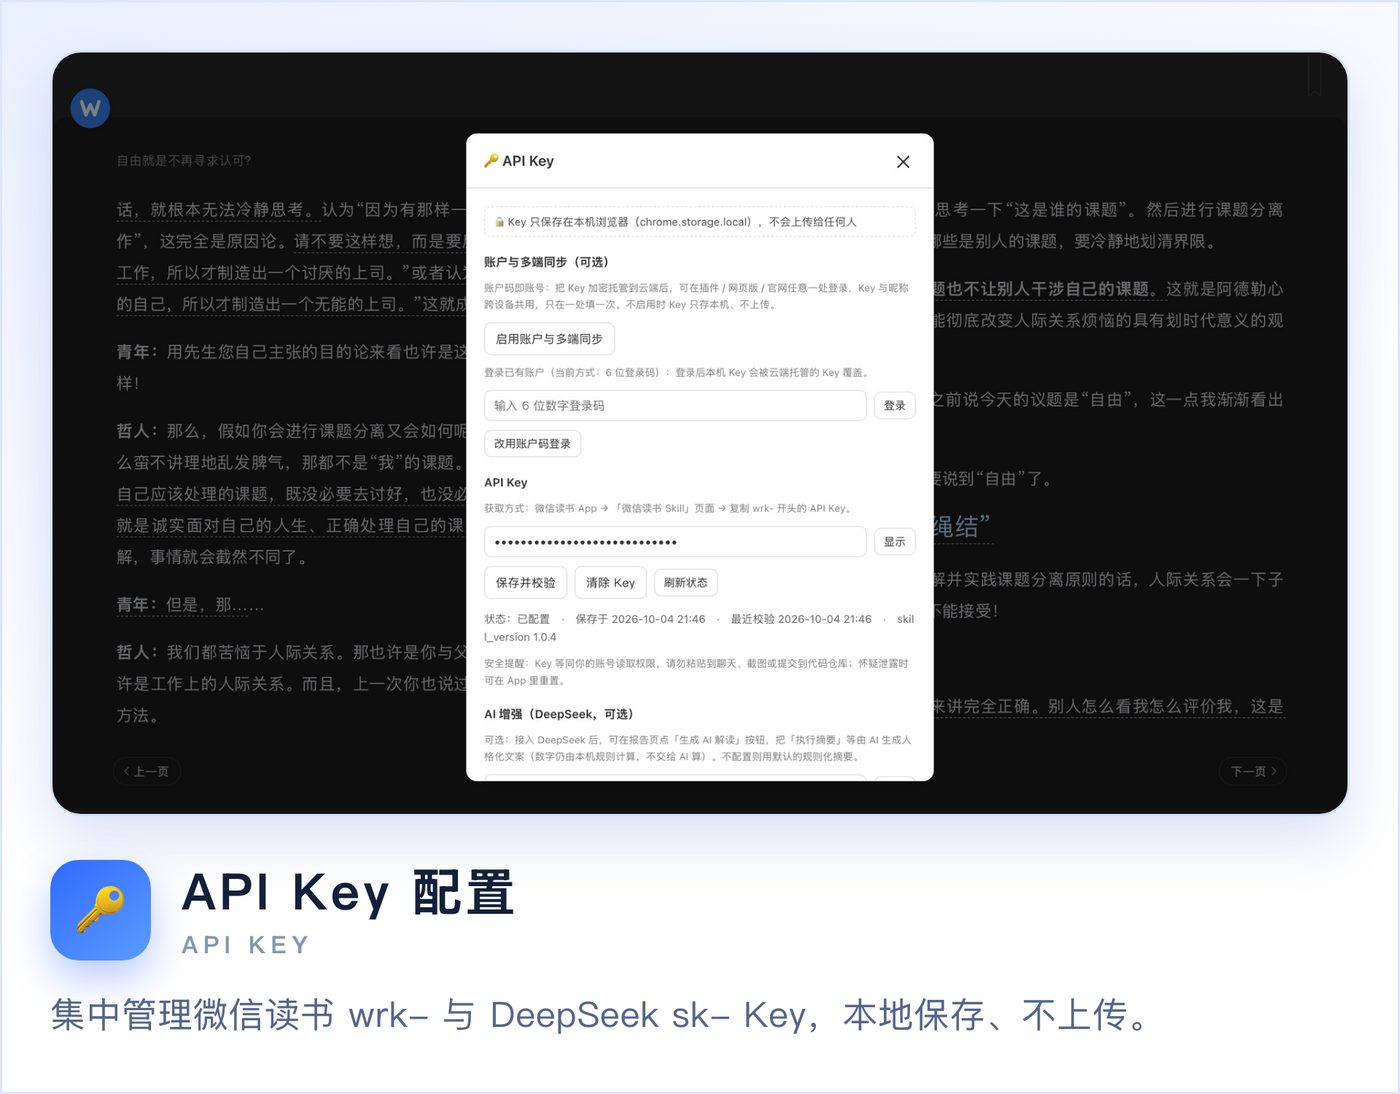Screen dimensions: 1400x1094
Task: Click the API Key 配置 headline
Action: 348,893
